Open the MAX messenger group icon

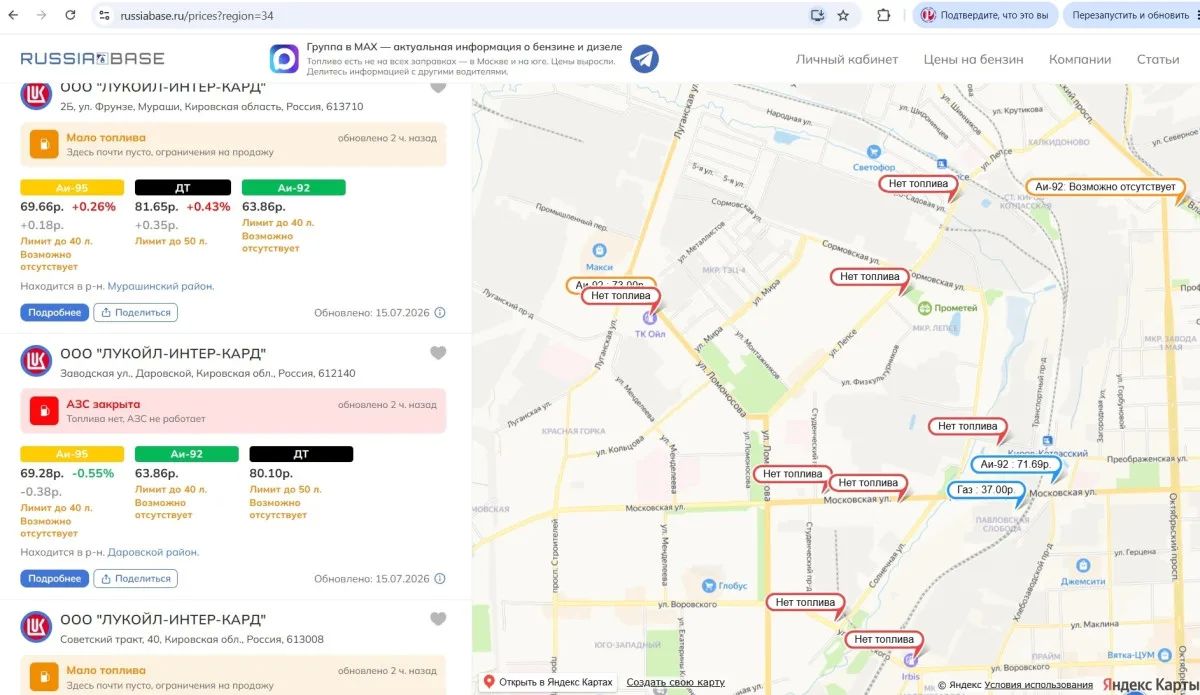click(285, 59)
